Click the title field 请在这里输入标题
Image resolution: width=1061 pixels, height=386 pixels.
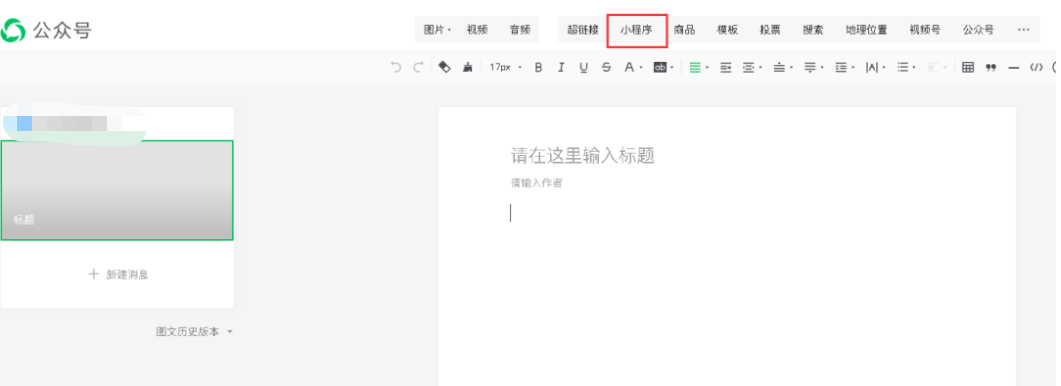(582, 156)
